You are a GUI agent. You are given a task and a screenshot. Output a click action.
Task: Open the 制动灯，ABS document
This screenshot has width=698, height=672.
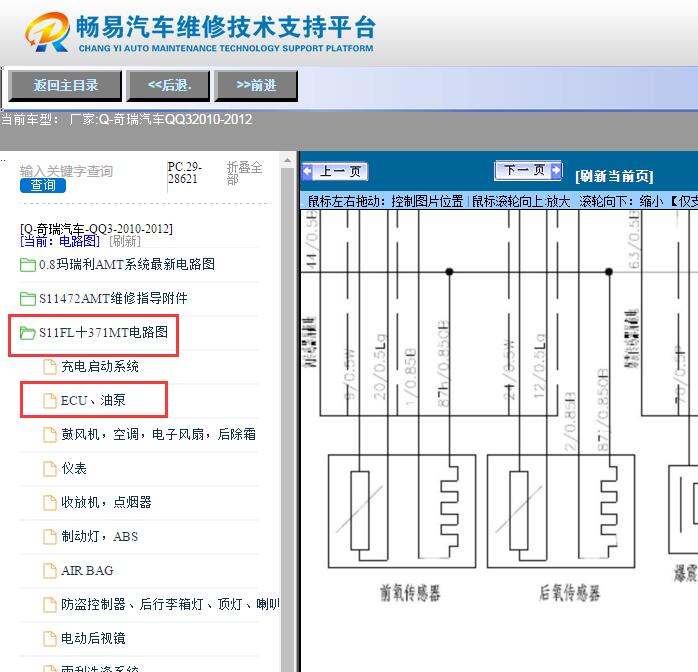[x=99, y=536]
